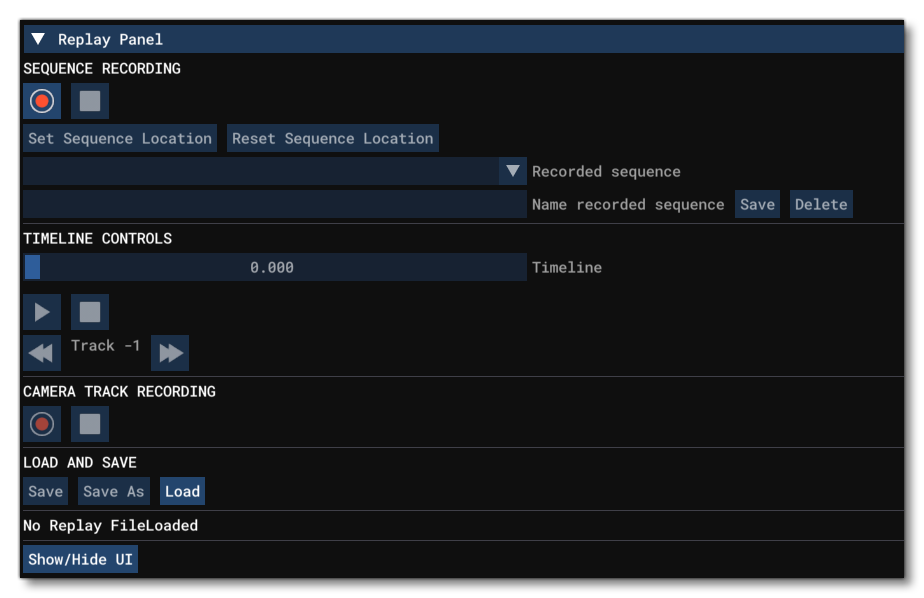Toggle the UI with Show/Hide UI
The height and width of the screenshot is (598, 924).
81,560
